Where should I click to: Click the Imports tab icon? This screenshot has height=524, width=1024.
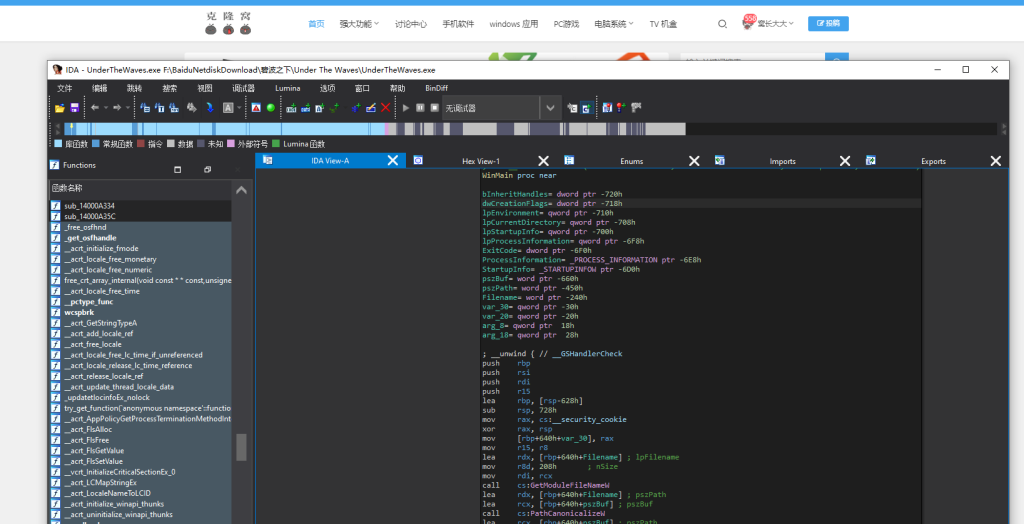(720, 160)
